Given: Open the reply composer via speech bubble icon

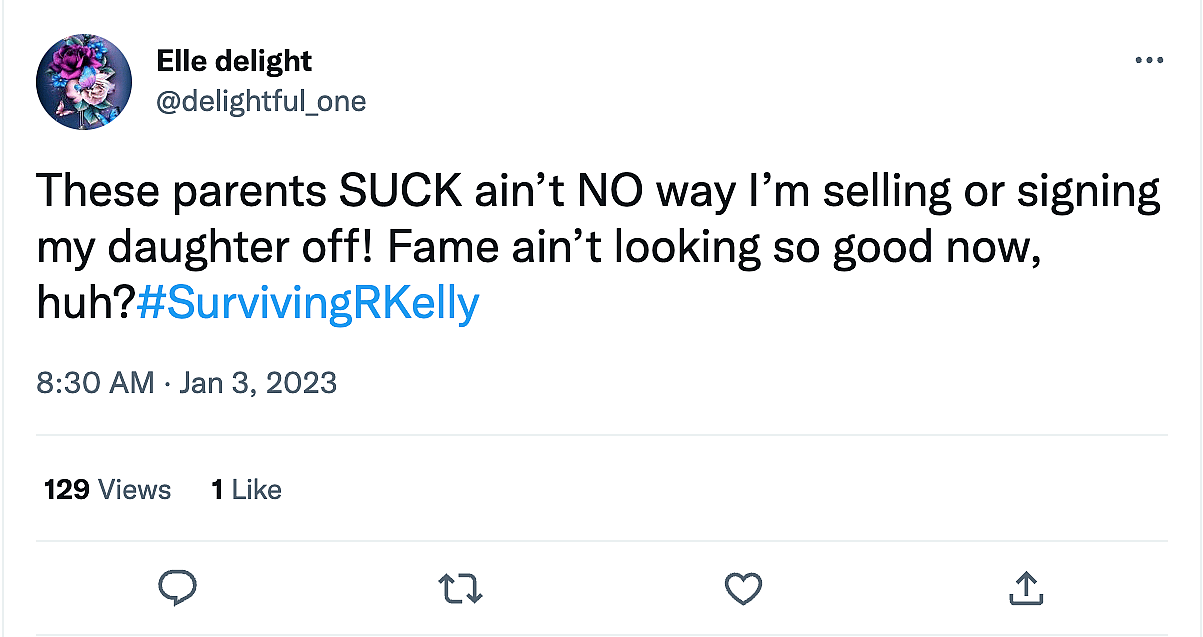Looking at the screenshot, I should coord(178,589).
